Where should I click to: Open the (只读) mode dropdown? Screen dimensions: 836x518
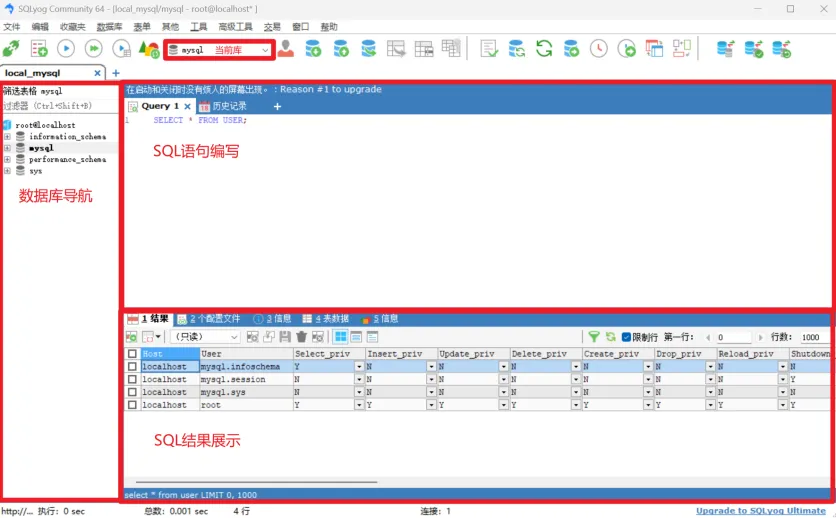click(x=205, y=337)
